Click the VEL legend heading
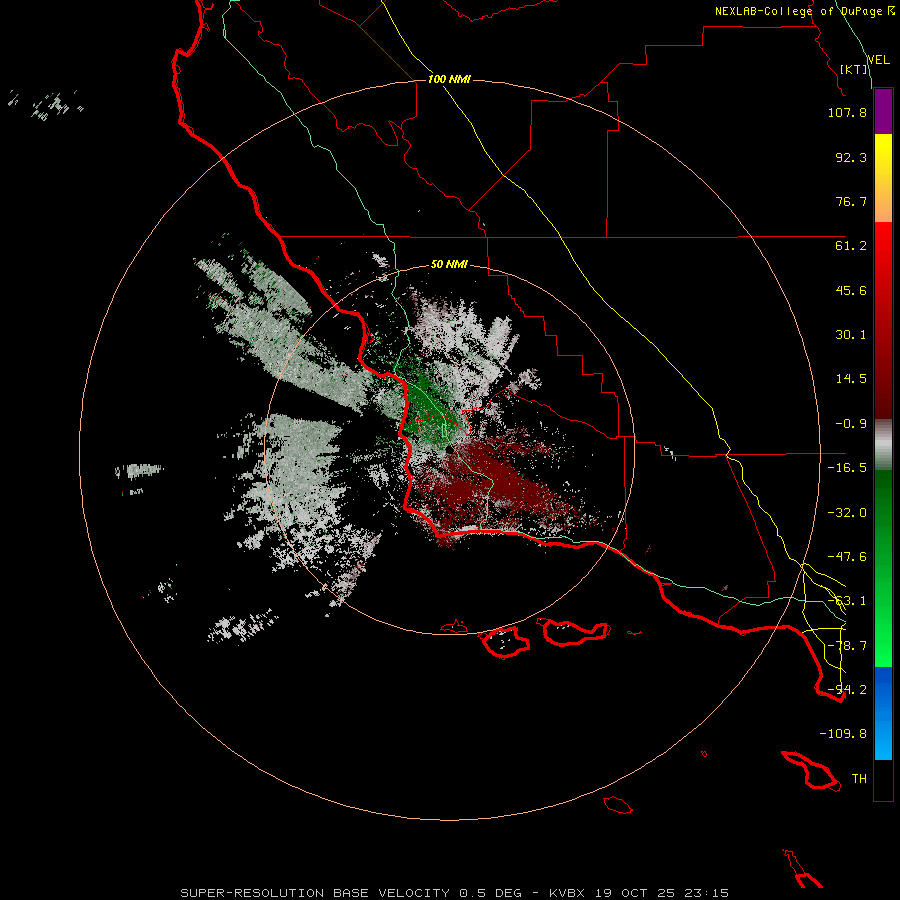900x900 pixels. pyautogui.click(x=879, y=60)
